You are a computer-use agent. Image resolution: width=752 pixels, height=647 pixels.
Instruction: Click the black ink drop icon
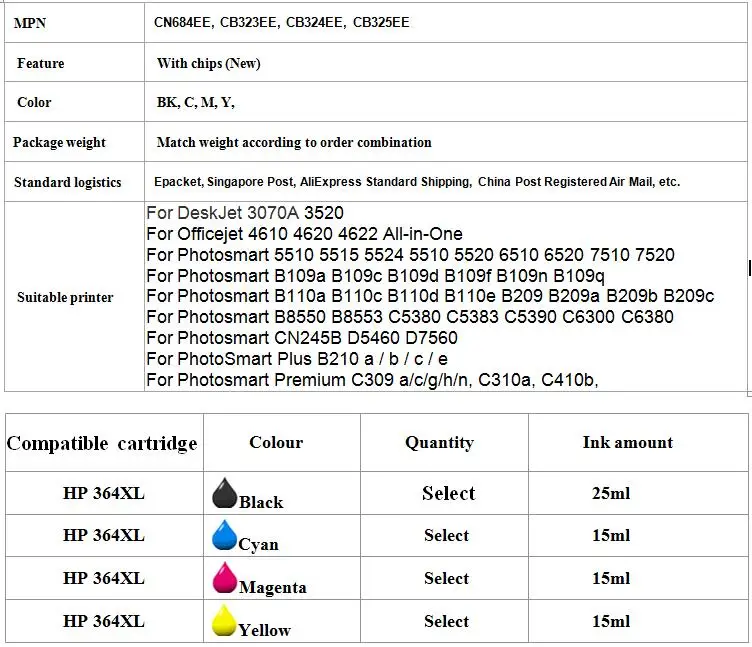(224, 493)
